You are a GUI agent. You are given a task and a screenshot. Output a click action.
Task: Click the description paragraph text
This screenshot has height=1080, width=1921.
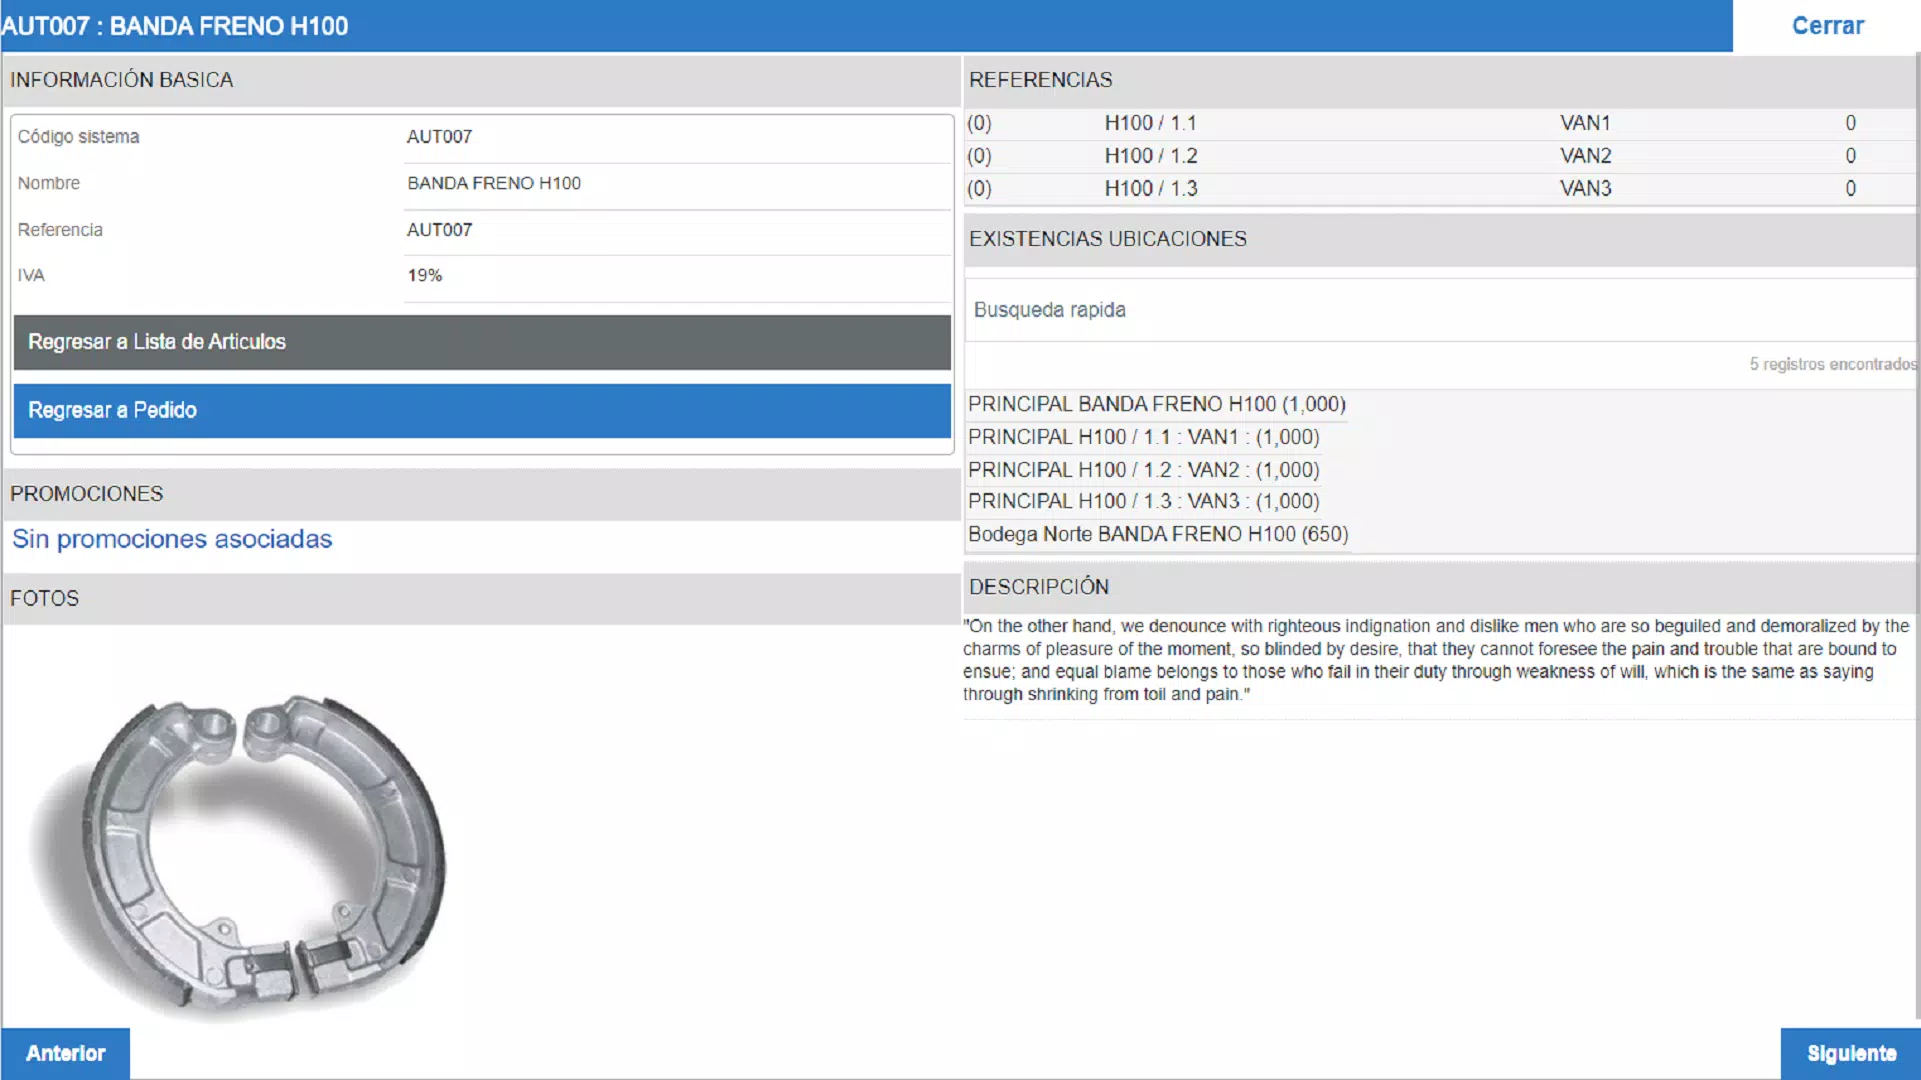coord(1436,660)
